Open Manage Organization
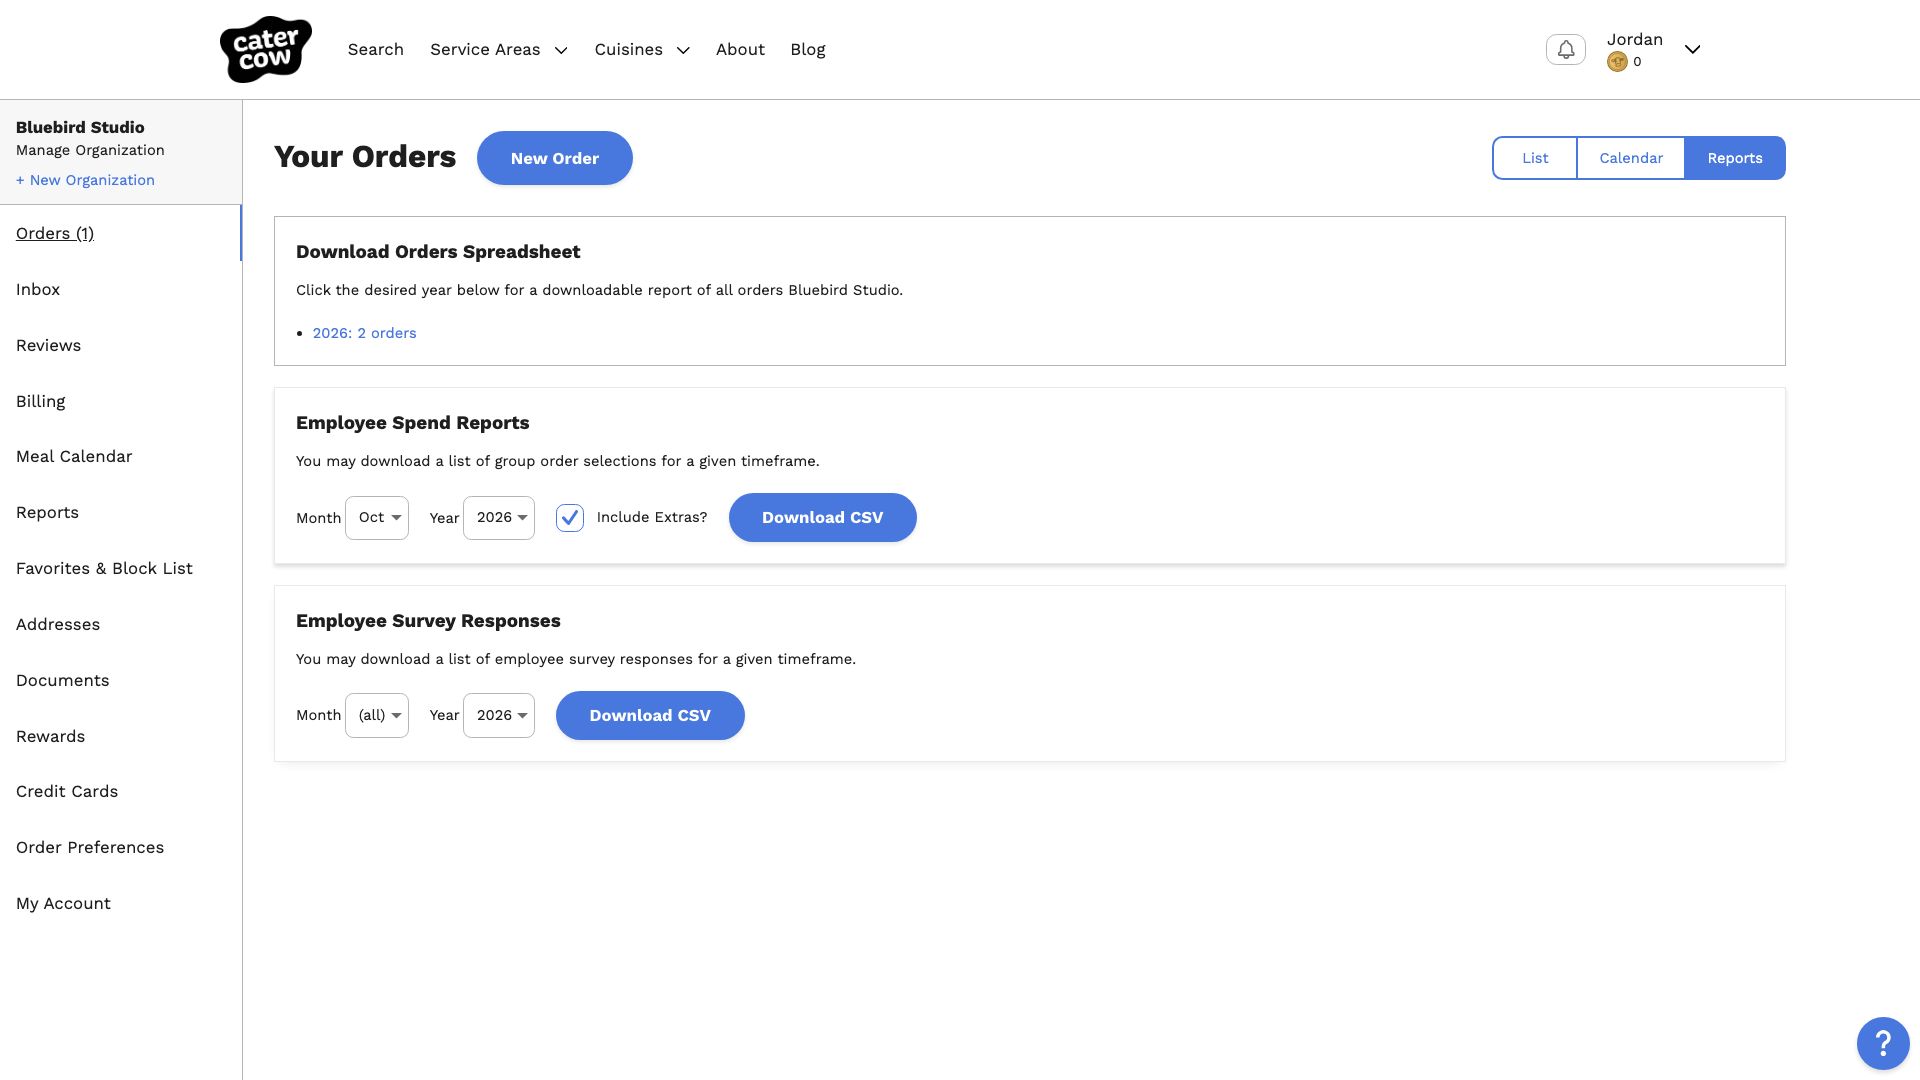The height and width of the screenshot is (1080, 1920). (x=90, y=150)
